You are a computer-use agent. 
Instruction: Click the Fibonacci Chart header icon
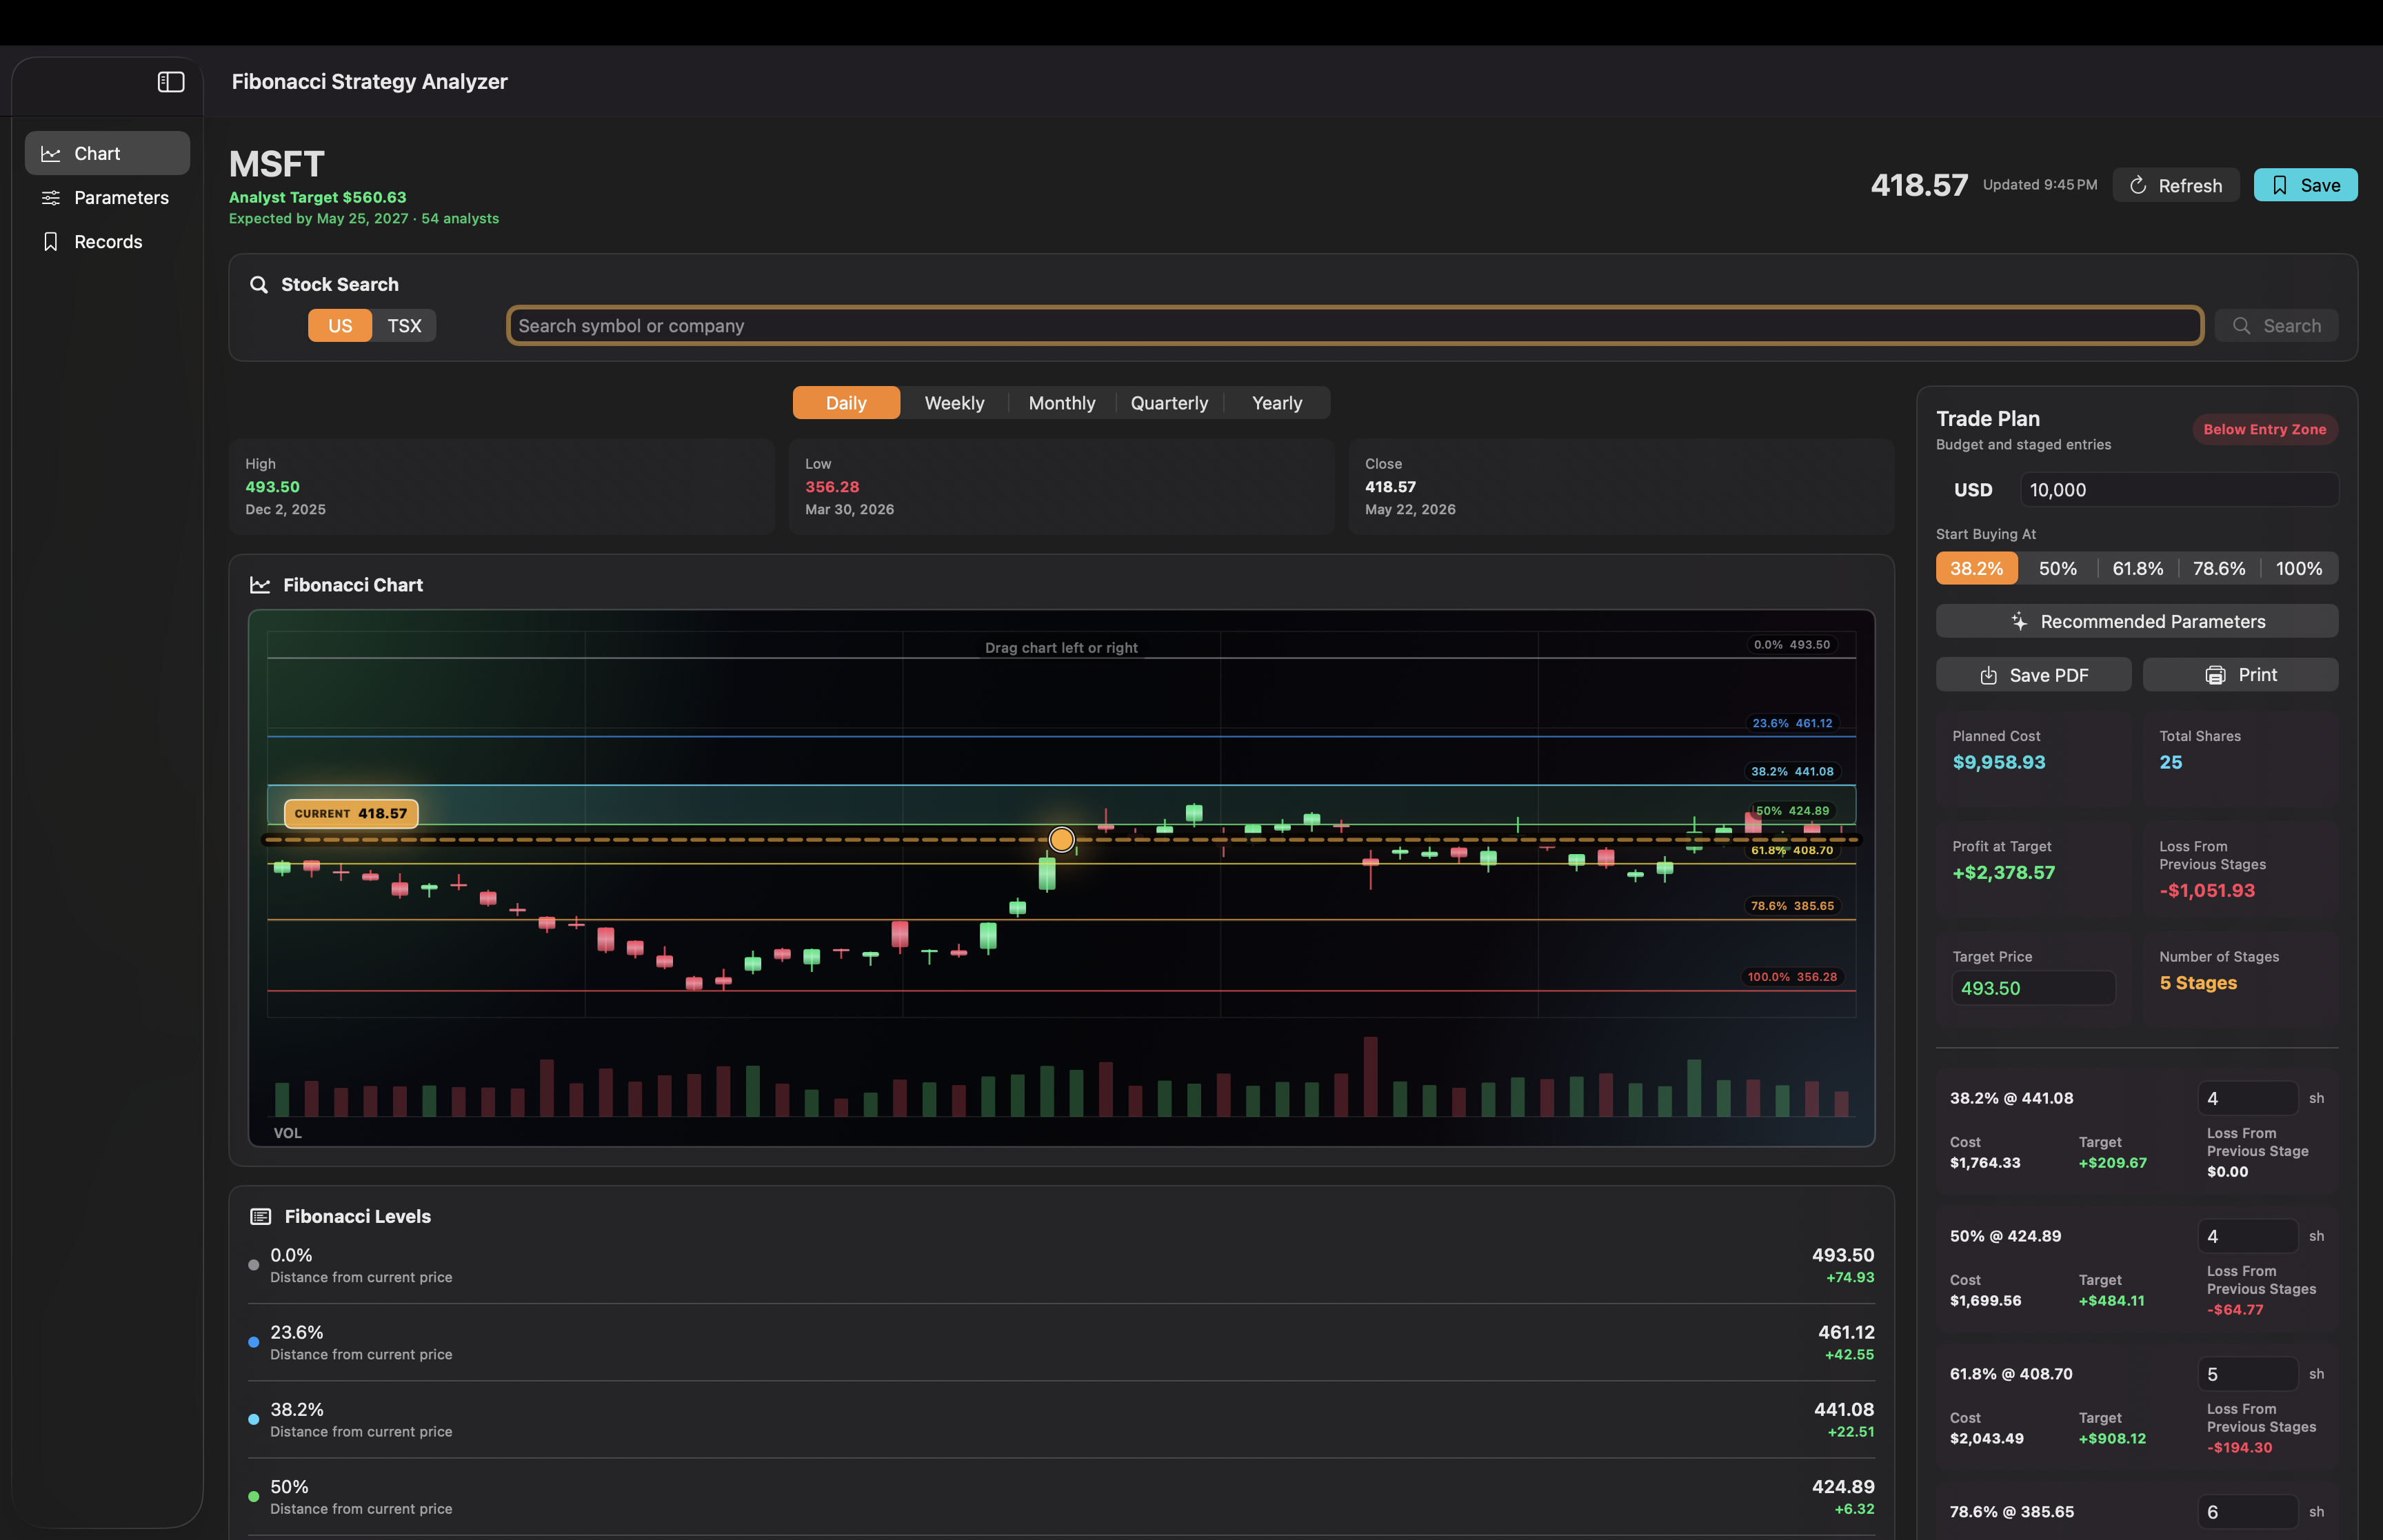tap(260, 585)
